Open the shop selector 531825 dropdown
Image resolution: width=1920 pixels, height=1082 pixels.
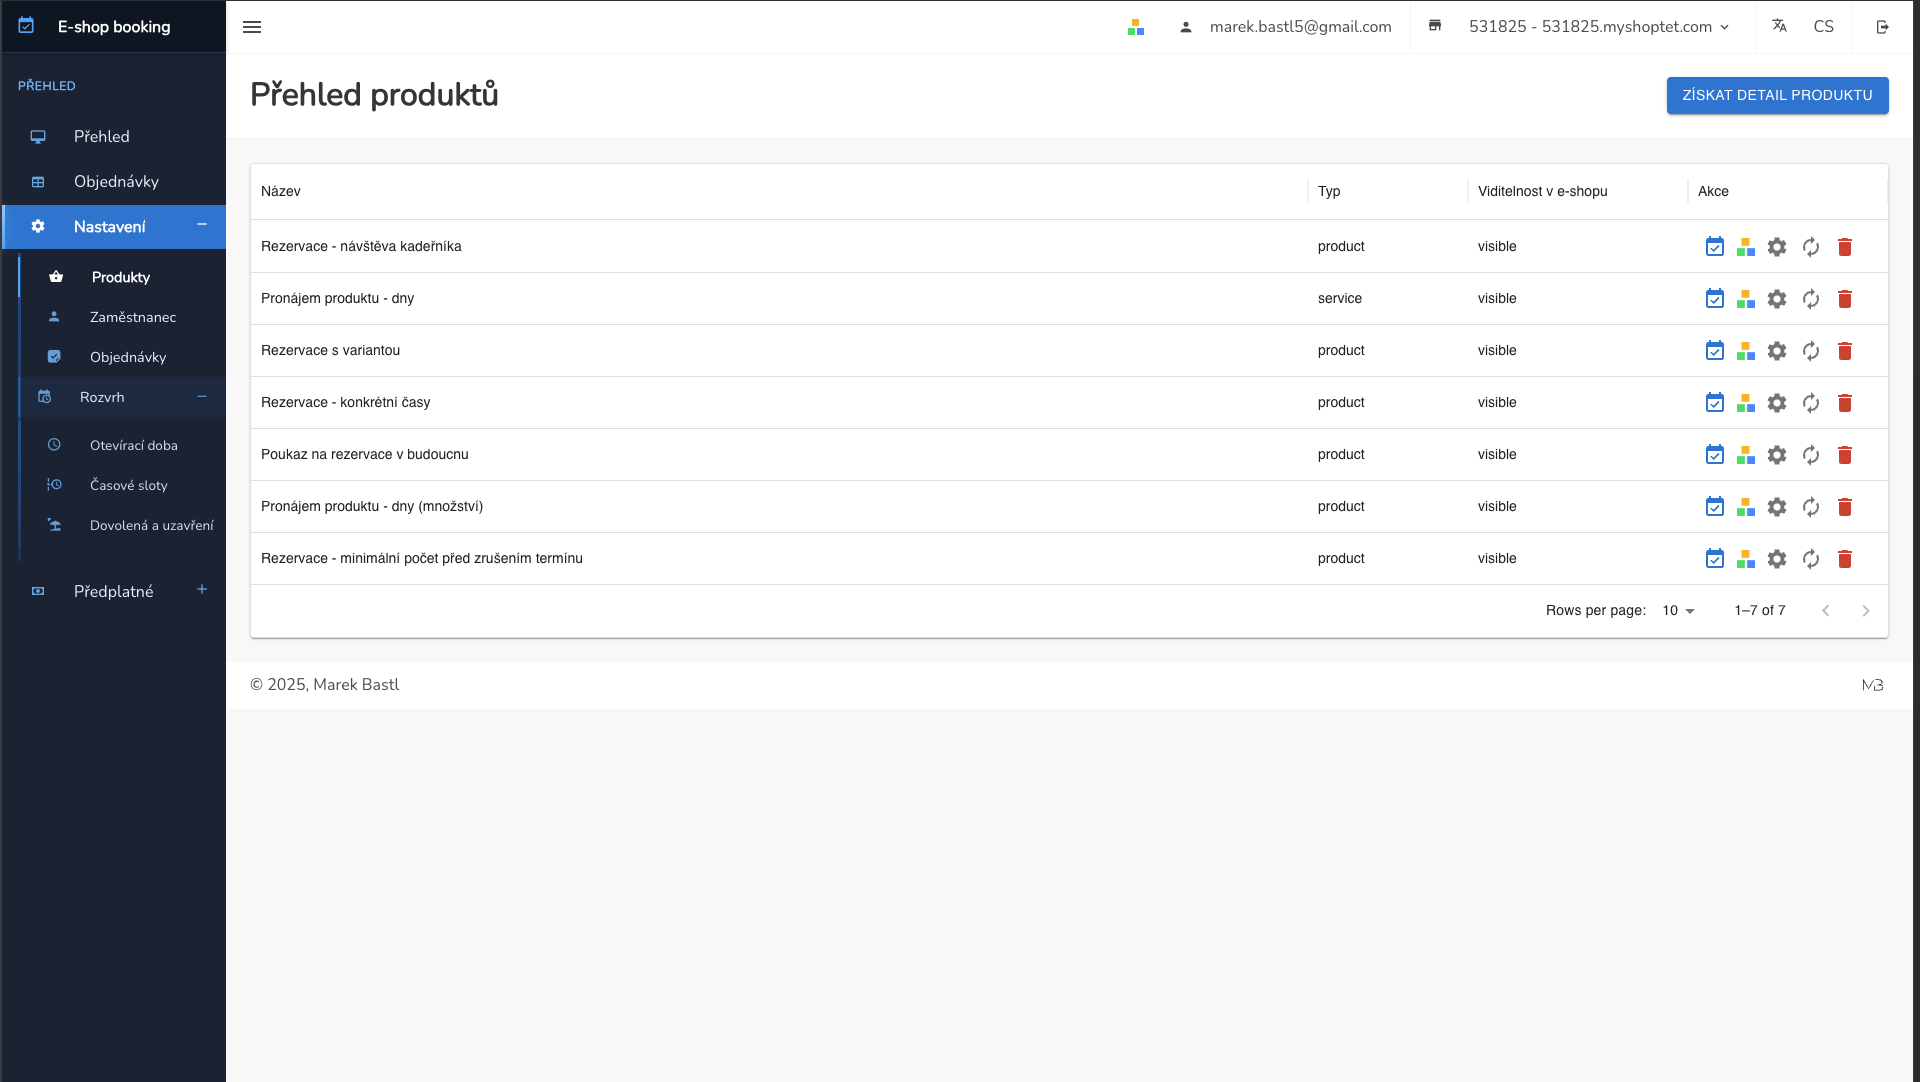pos(1598,27)
